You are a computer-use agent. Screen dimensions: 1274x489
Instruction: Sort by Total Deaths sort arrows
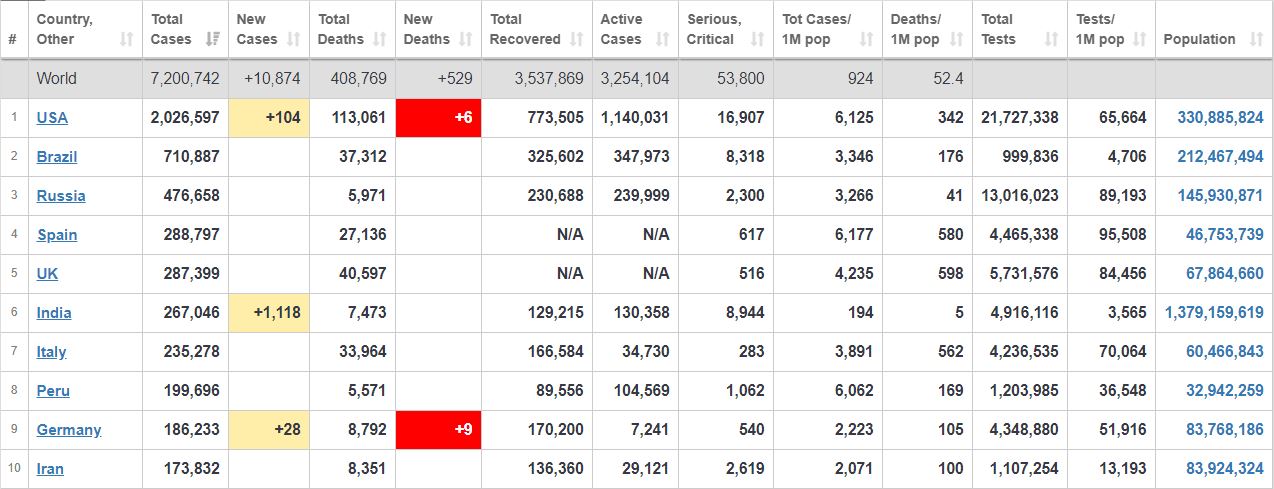point(380,39)
